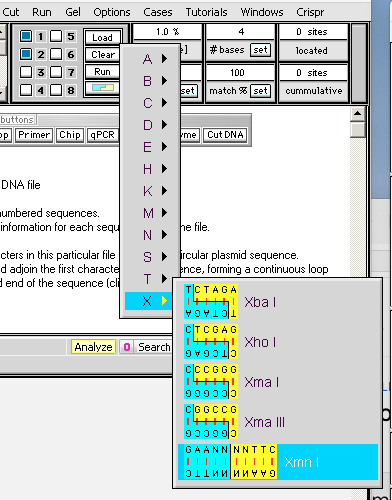
Task: Click the Analyze highlighted button
Action: (93, 347)
